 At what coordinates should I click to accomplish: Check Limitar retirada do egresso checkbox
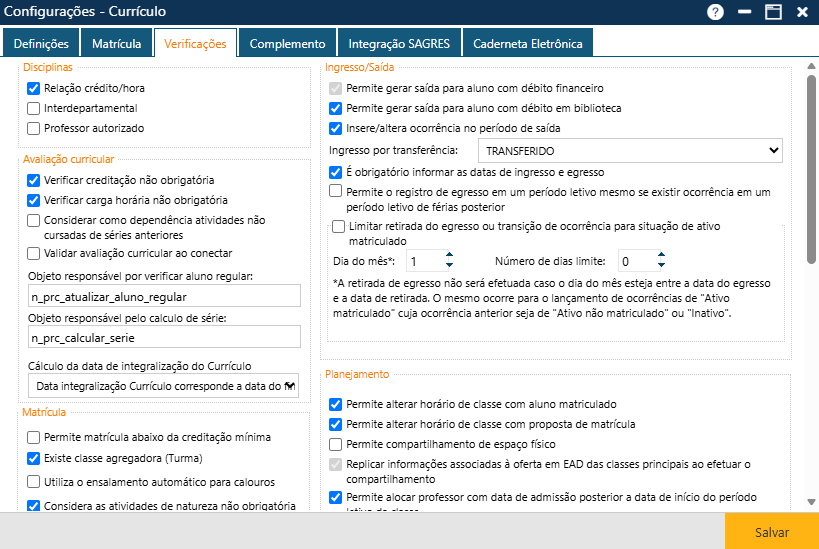click(338, 226)
